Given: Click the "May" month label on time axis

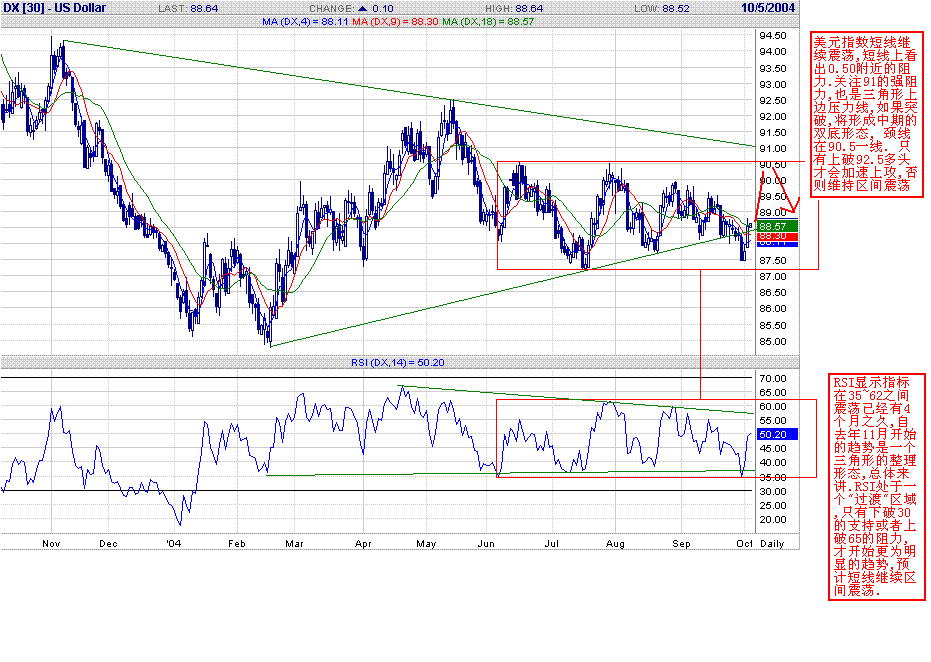Looking at the screenshot, I should click(x=426, y=543).
